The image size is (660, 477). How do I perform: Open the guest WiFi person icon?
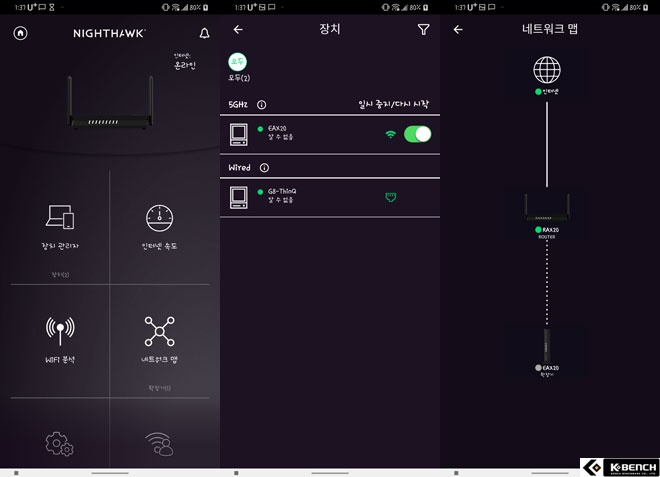(x=160, y=444)
